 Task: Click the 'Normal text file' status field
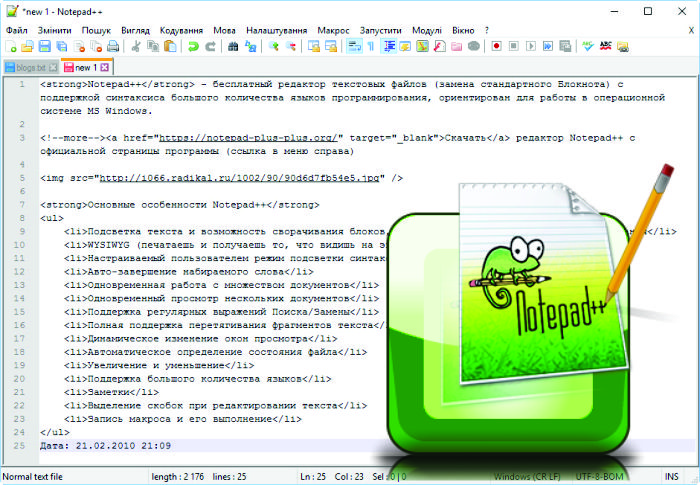click(x=33, y=477)
